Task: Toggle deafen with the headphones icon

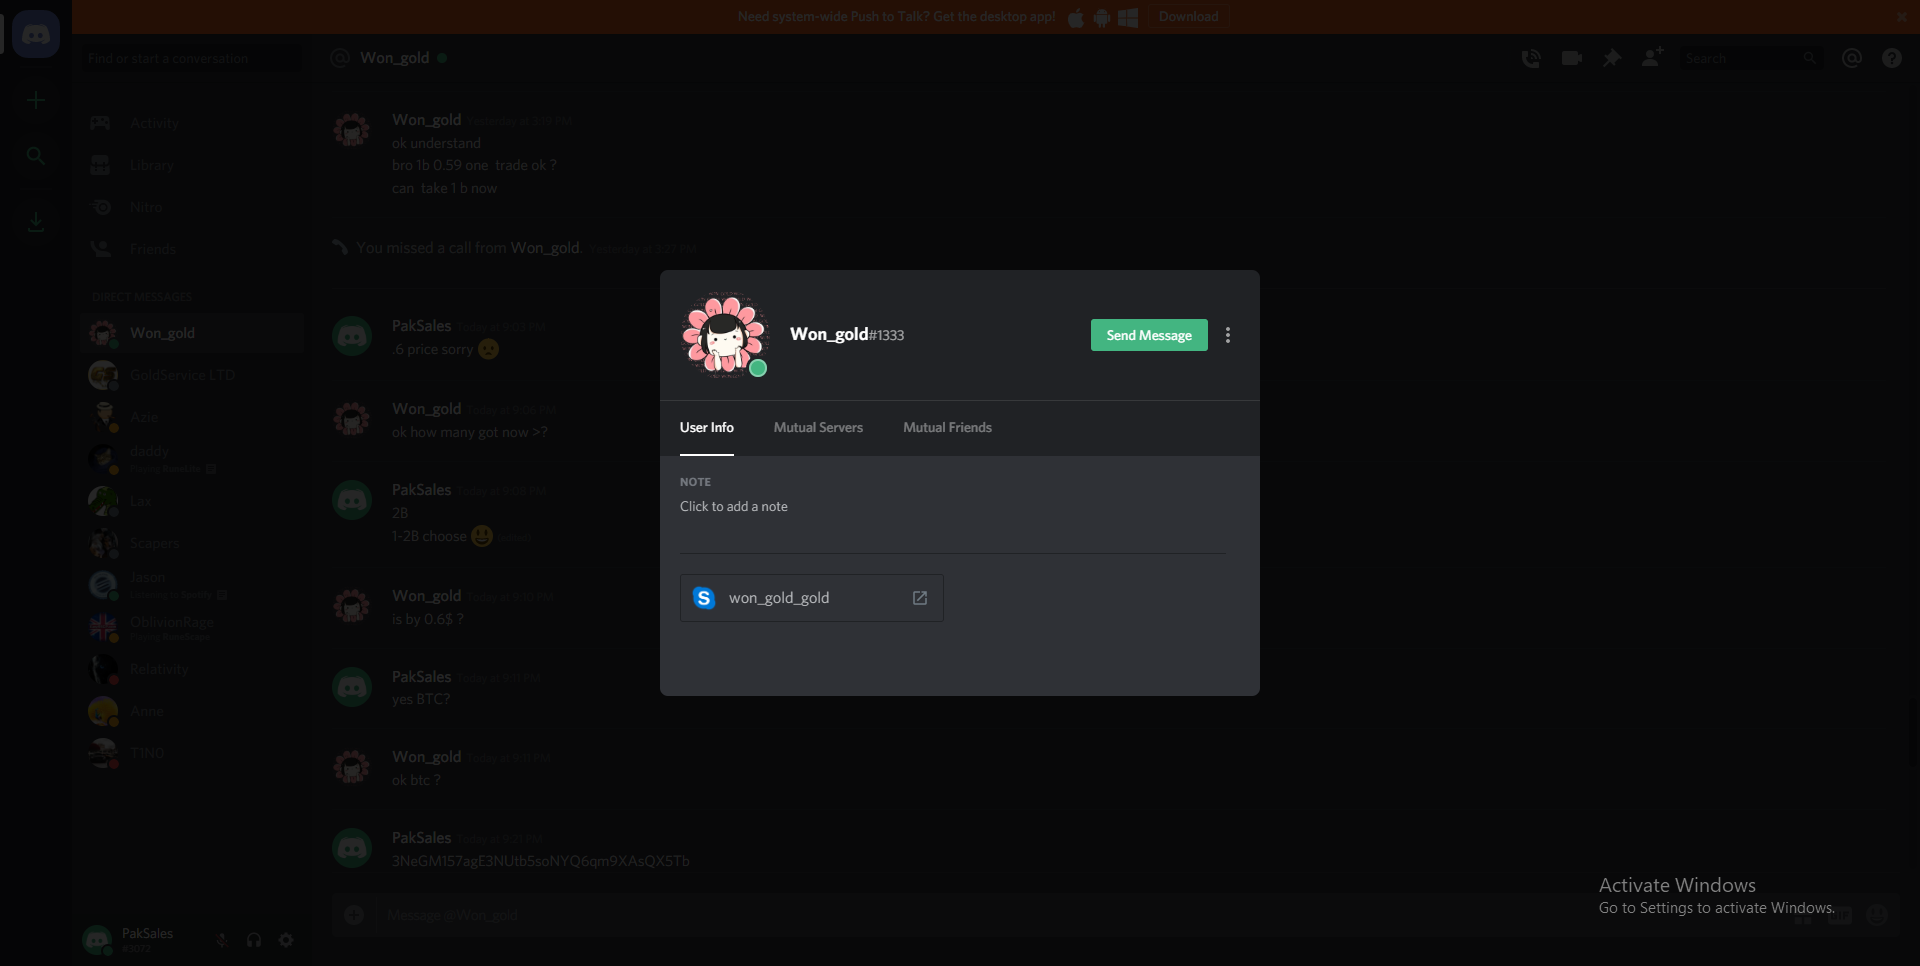Action: point(254,940)
